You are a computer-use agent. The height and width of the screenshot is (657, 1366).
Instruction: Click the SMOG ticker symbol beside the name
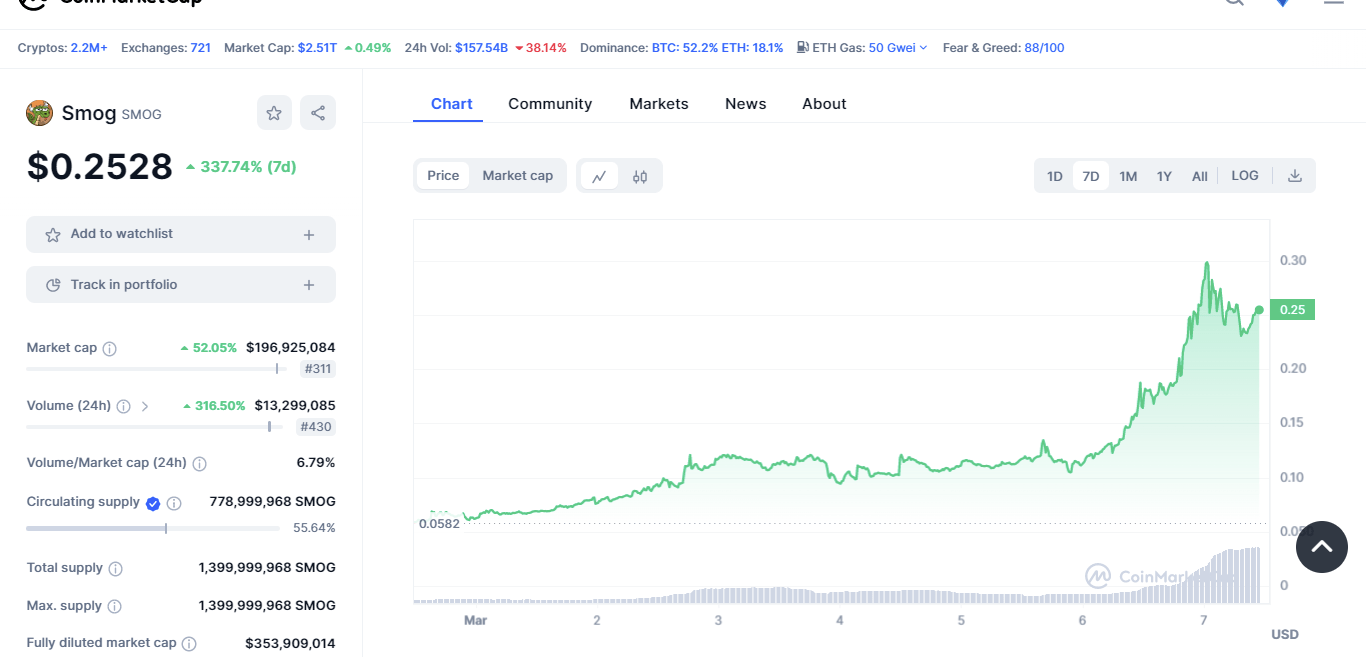141,115
